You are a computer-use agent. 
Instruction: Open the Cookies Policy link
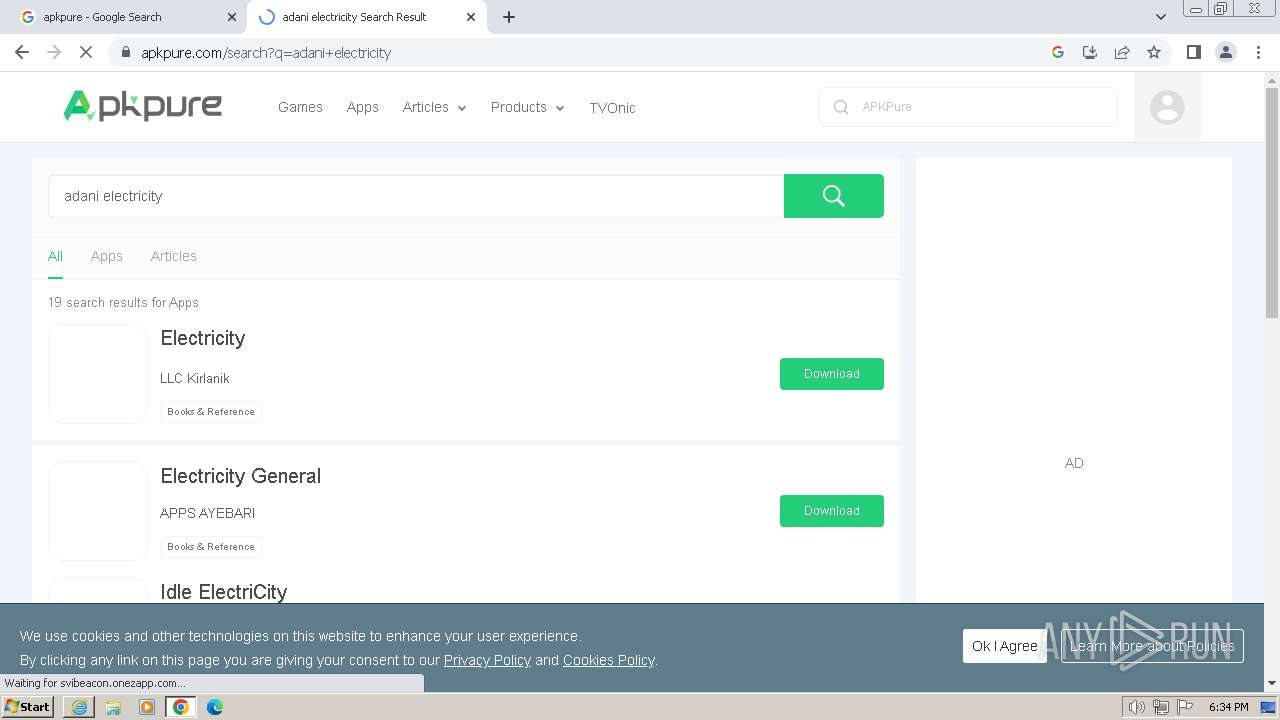pyautogui.click(x=608, y=660)
